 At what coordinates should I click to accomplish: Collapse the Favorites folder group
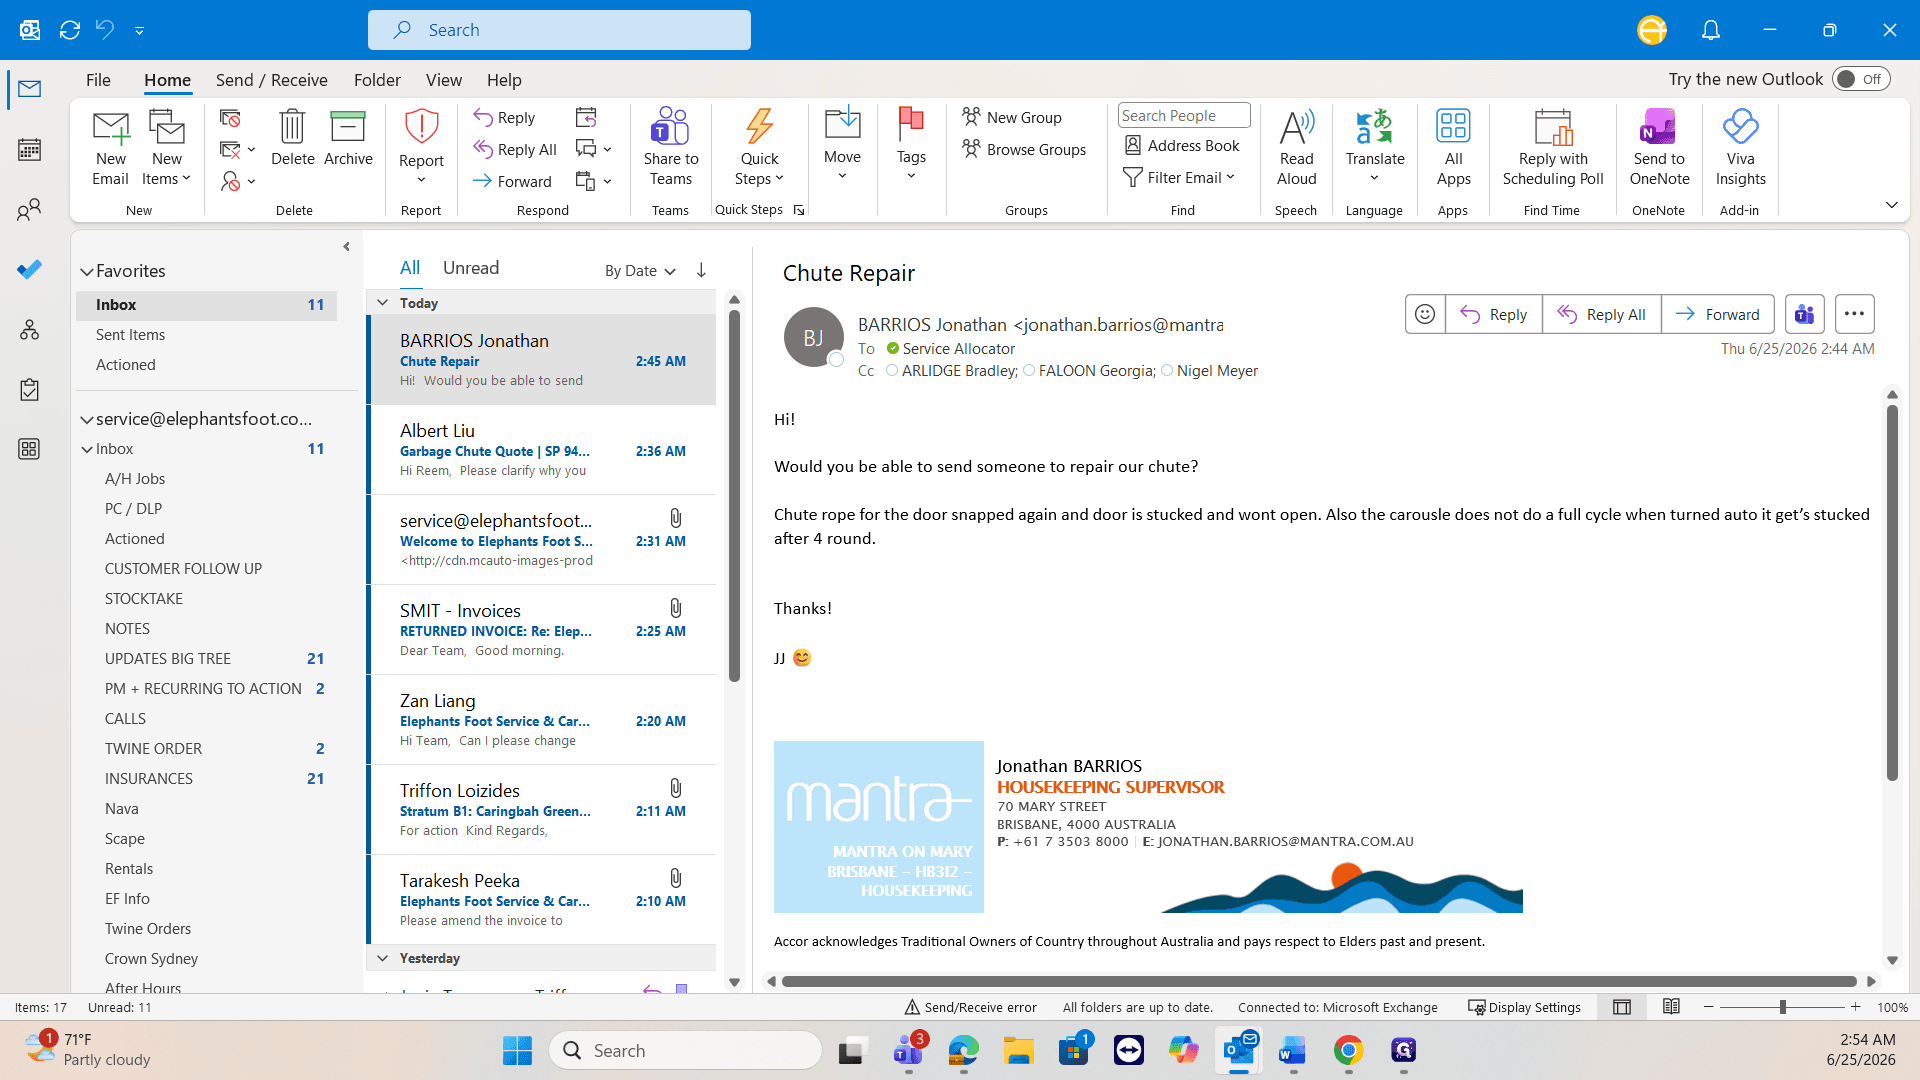pyautogui.click(x=87, y=271)
